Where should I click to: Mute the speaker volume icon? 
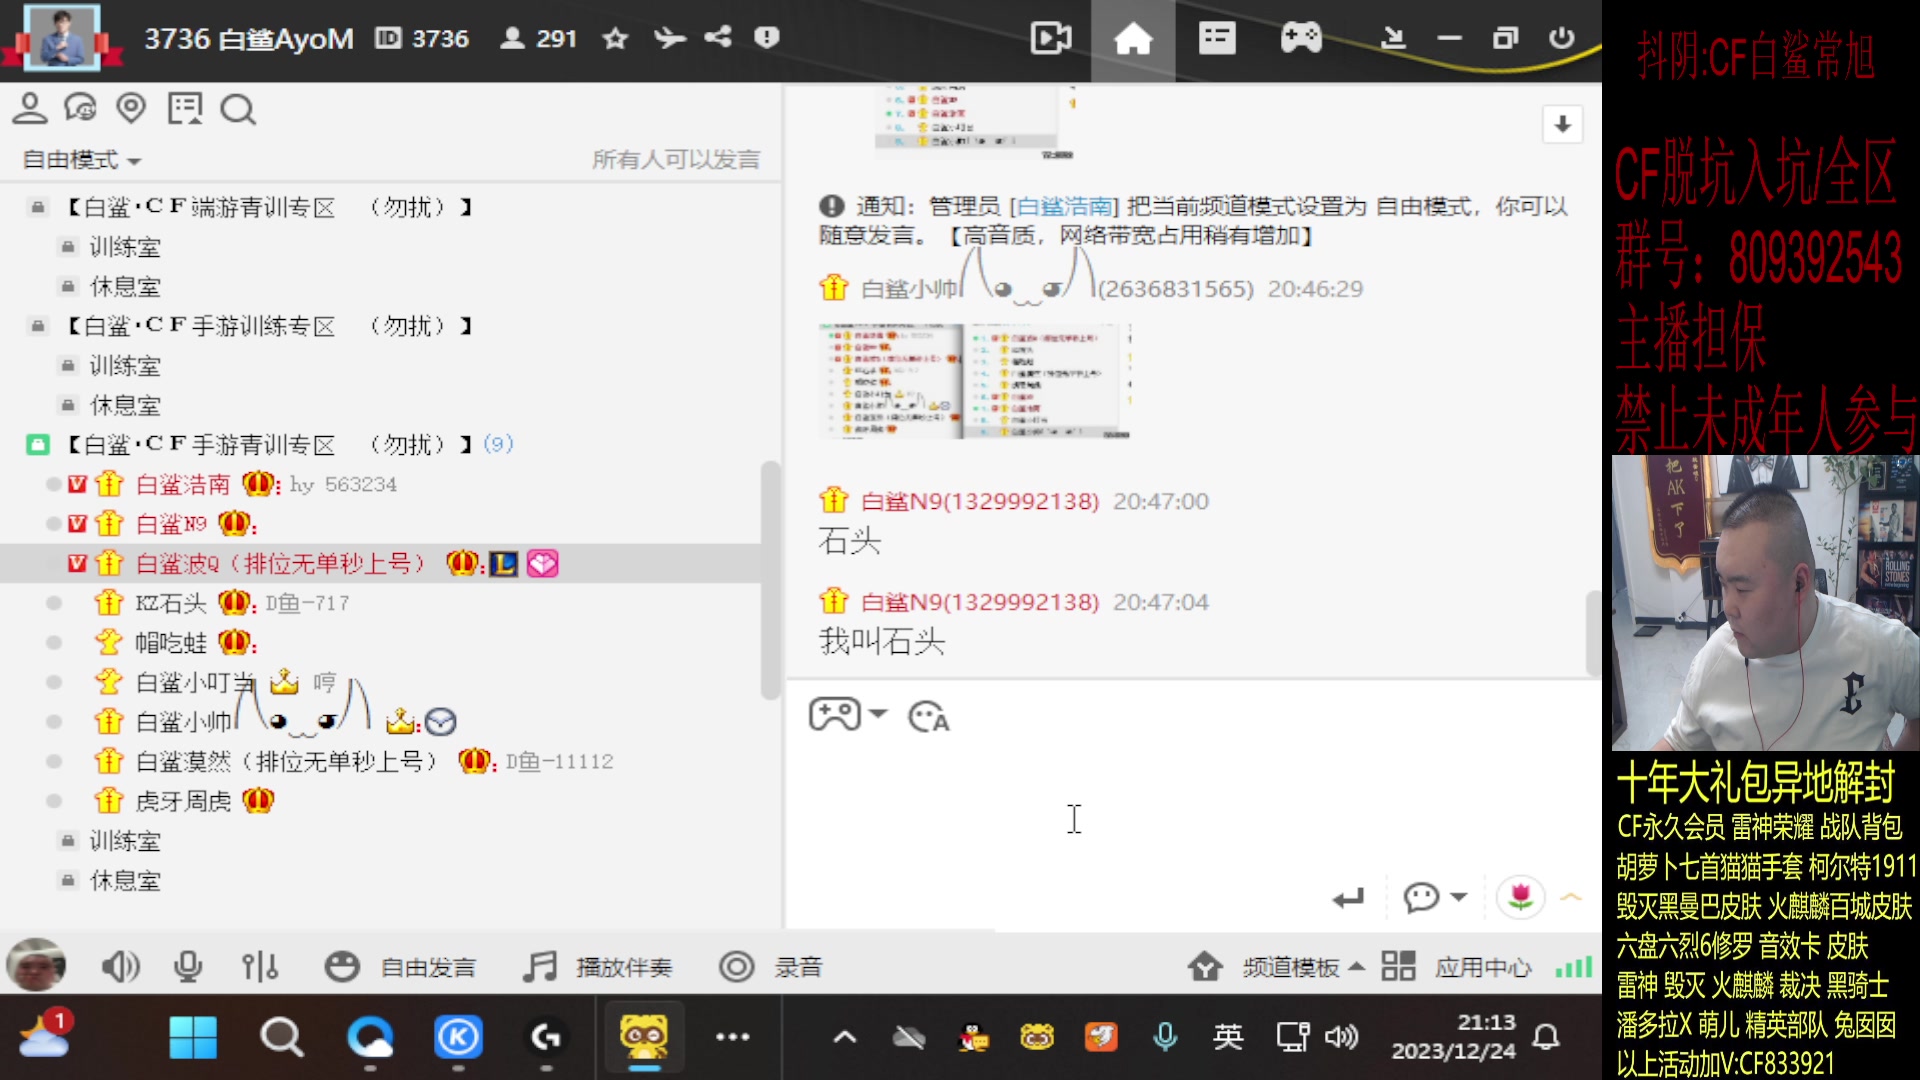click(x=120, y=965)
